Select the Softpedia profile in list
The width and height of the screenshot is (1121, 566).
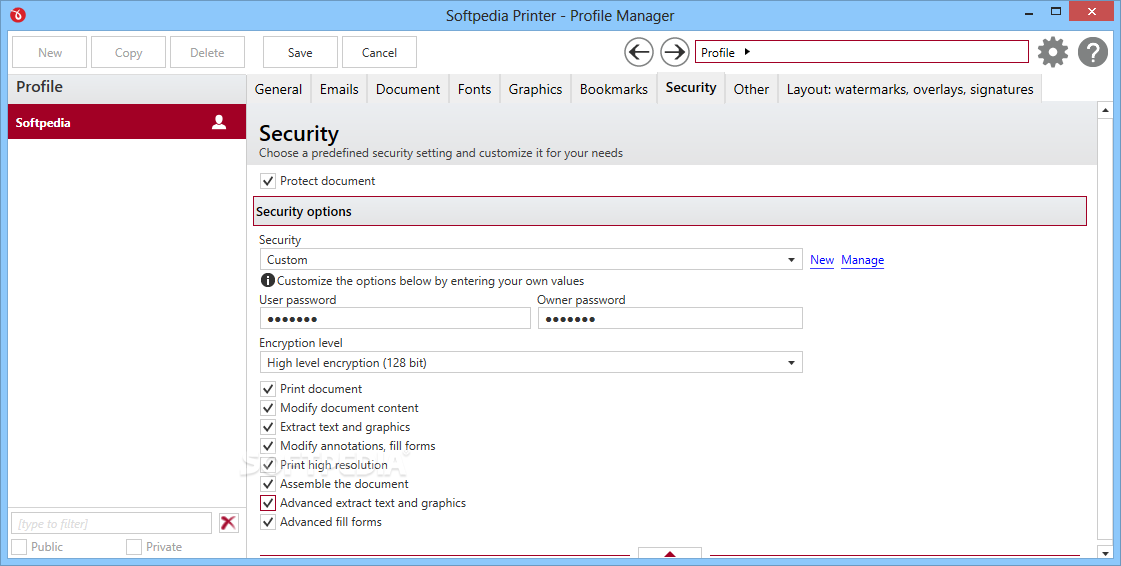[127, 122]
